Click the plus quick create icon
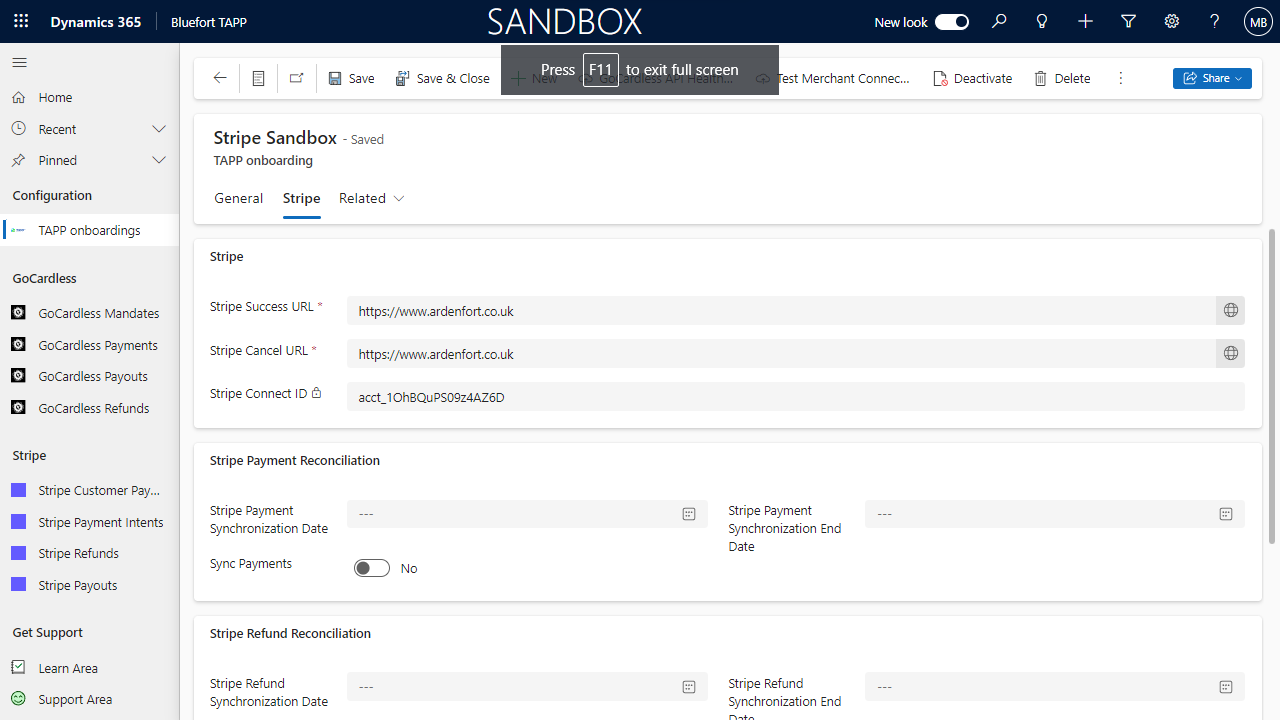 click(x=1085, y=21)
